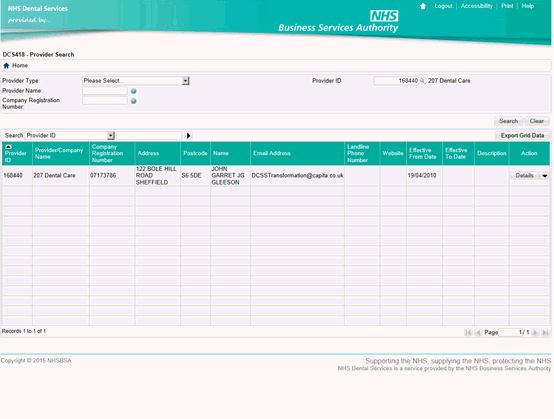
Task: Click the Details button for 207 Dental Care
Action: [525, 176]
